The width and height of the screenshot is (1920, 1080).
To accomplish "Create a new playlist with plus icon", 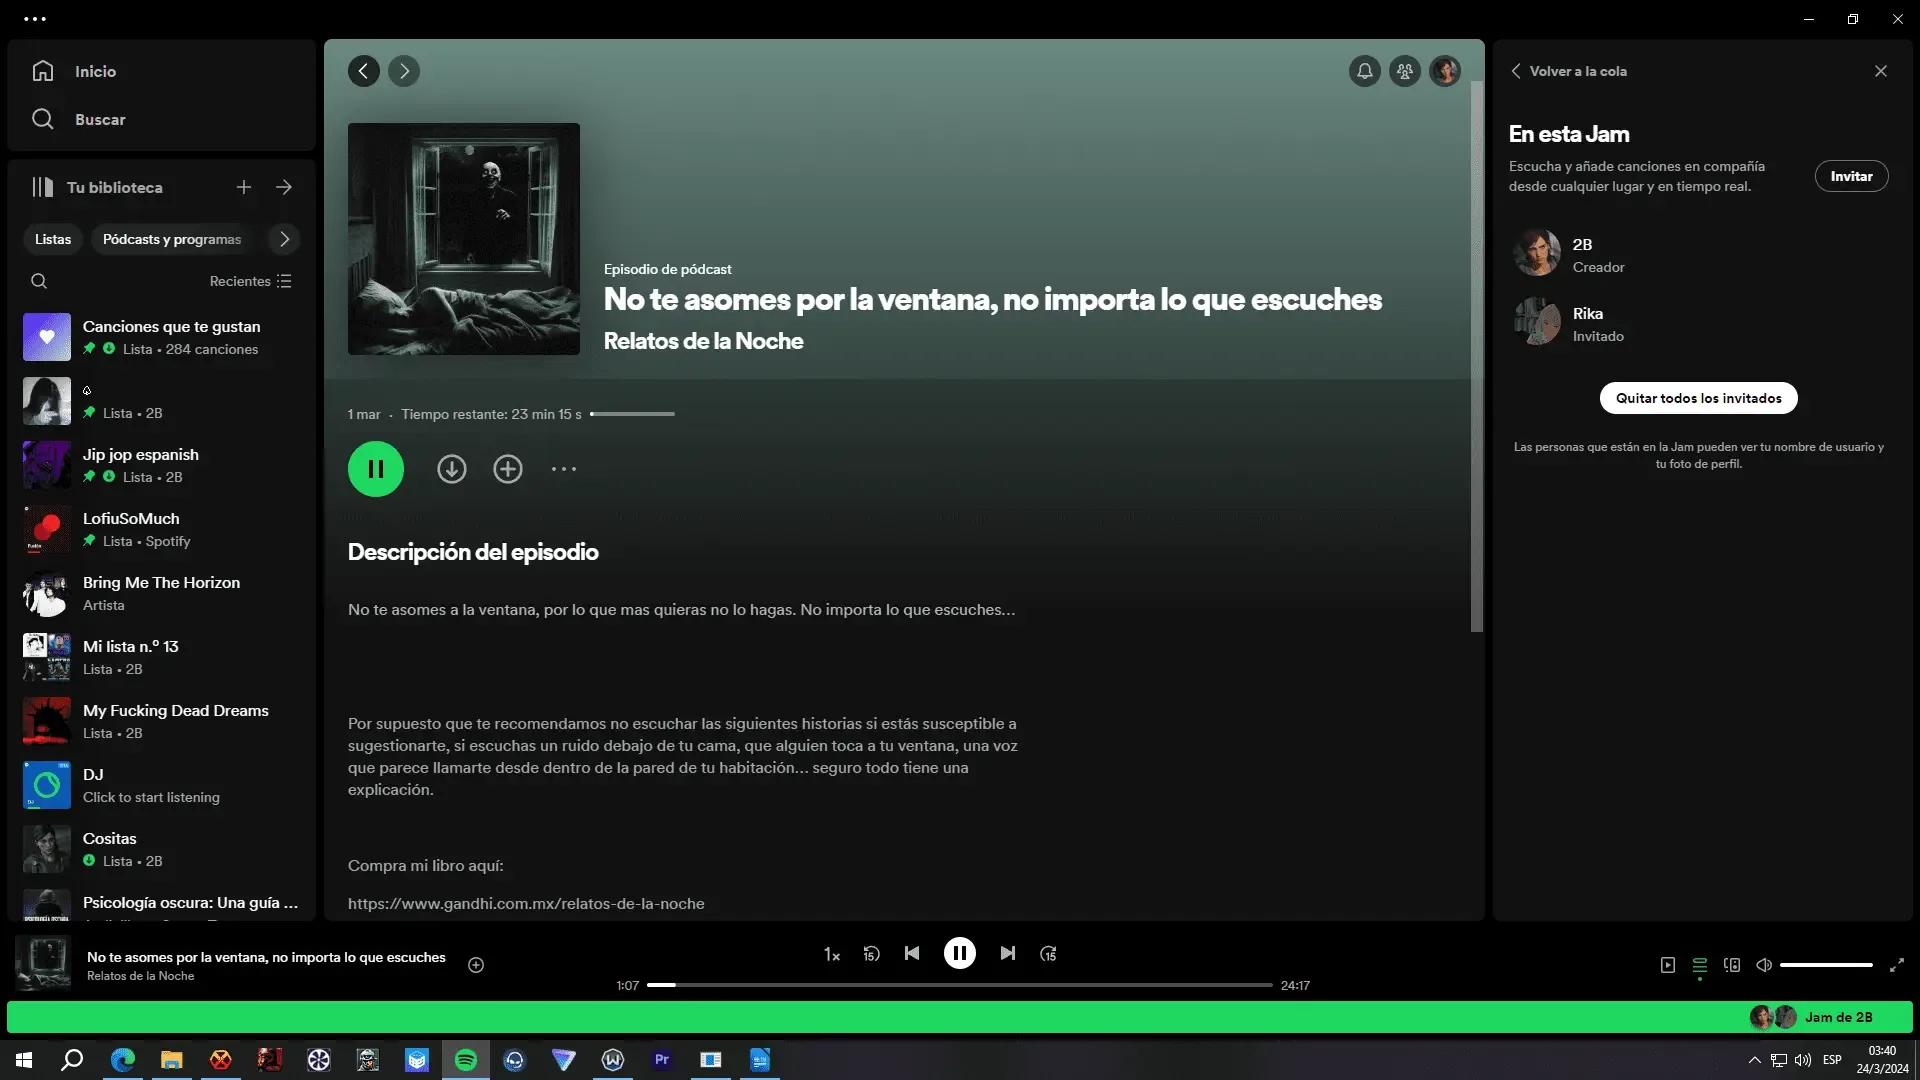I will click(x=244, y=187).
